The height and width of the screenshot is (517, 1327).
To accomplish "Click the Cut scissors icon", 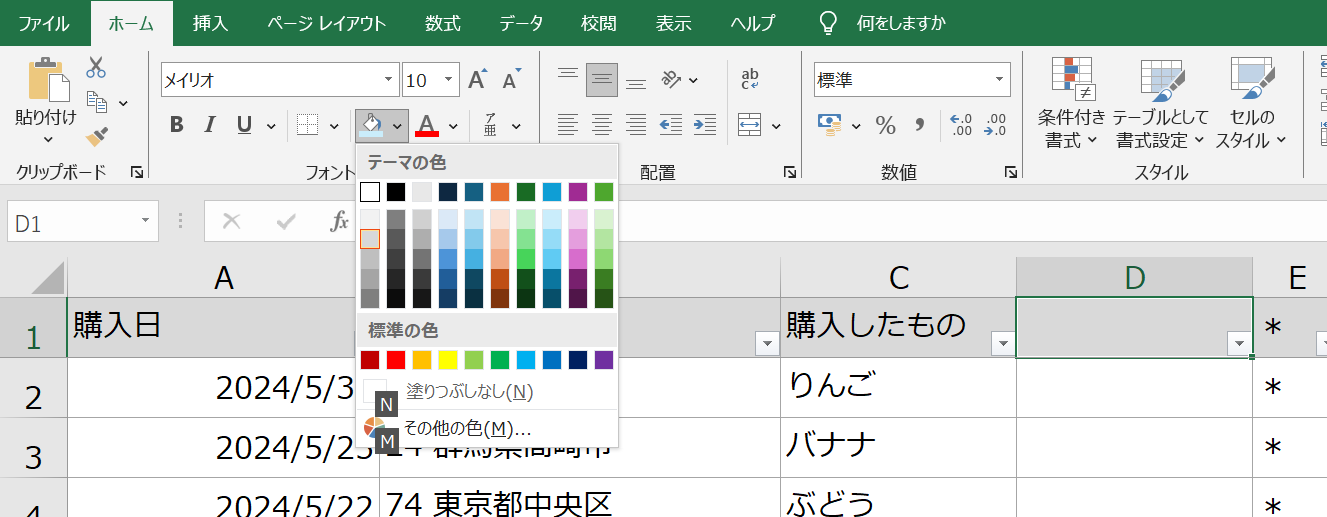I will tap(96, 68).
